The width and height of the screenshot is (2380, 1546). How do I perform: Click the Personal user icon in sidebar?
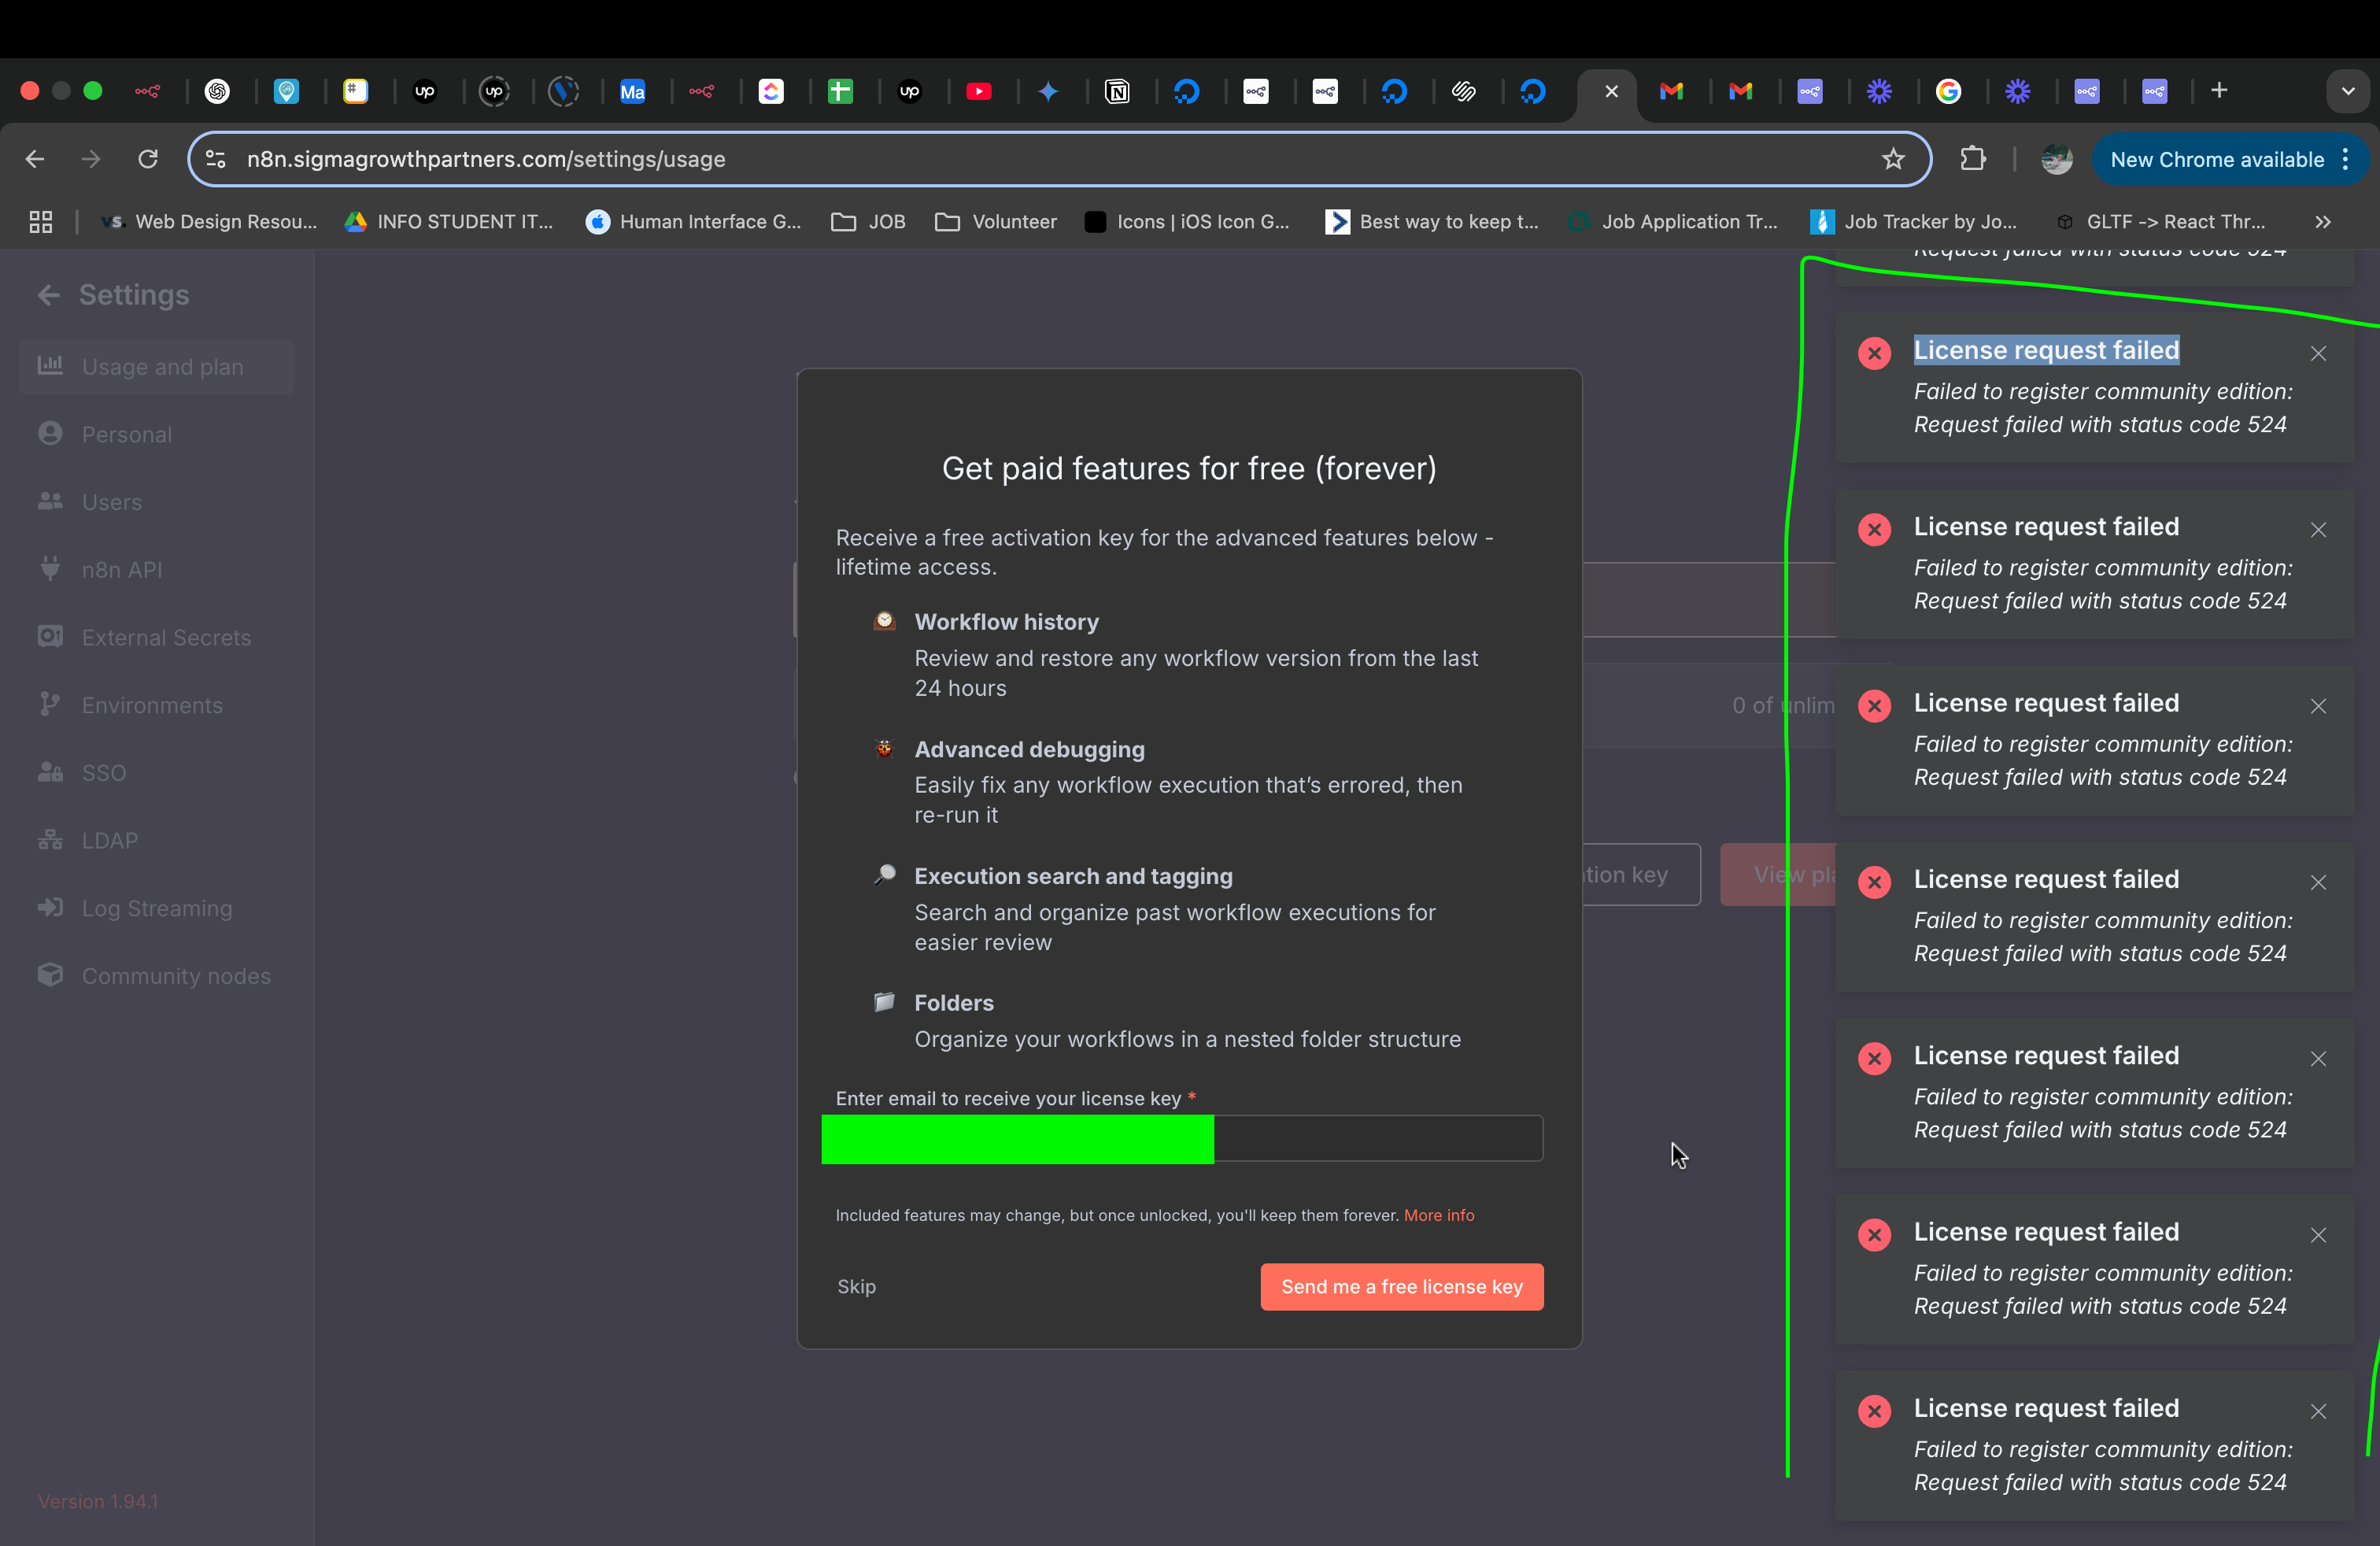point(50,433)
